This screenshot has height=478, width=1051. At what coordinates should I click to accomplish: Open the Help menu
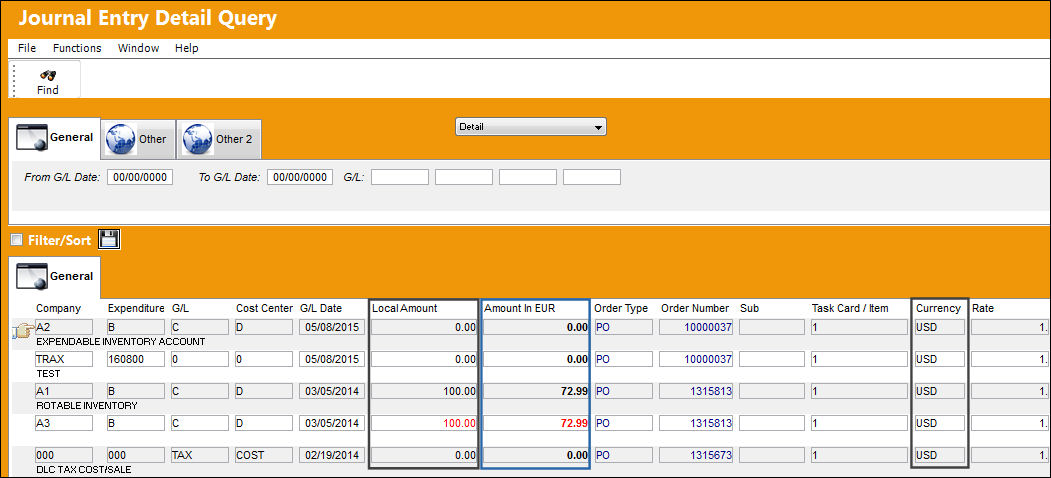click(186, 48)
